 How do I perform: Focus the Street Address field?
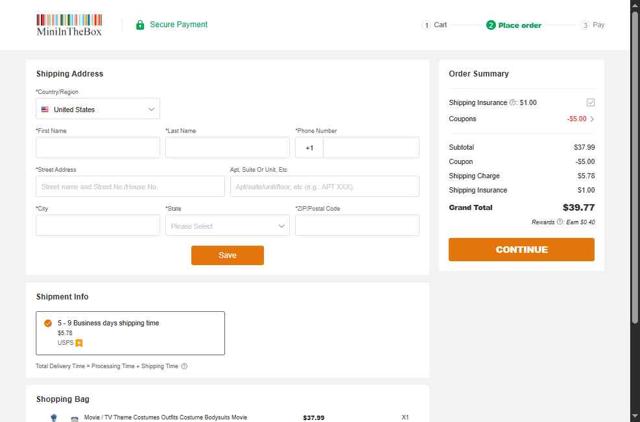click(130, 187)
